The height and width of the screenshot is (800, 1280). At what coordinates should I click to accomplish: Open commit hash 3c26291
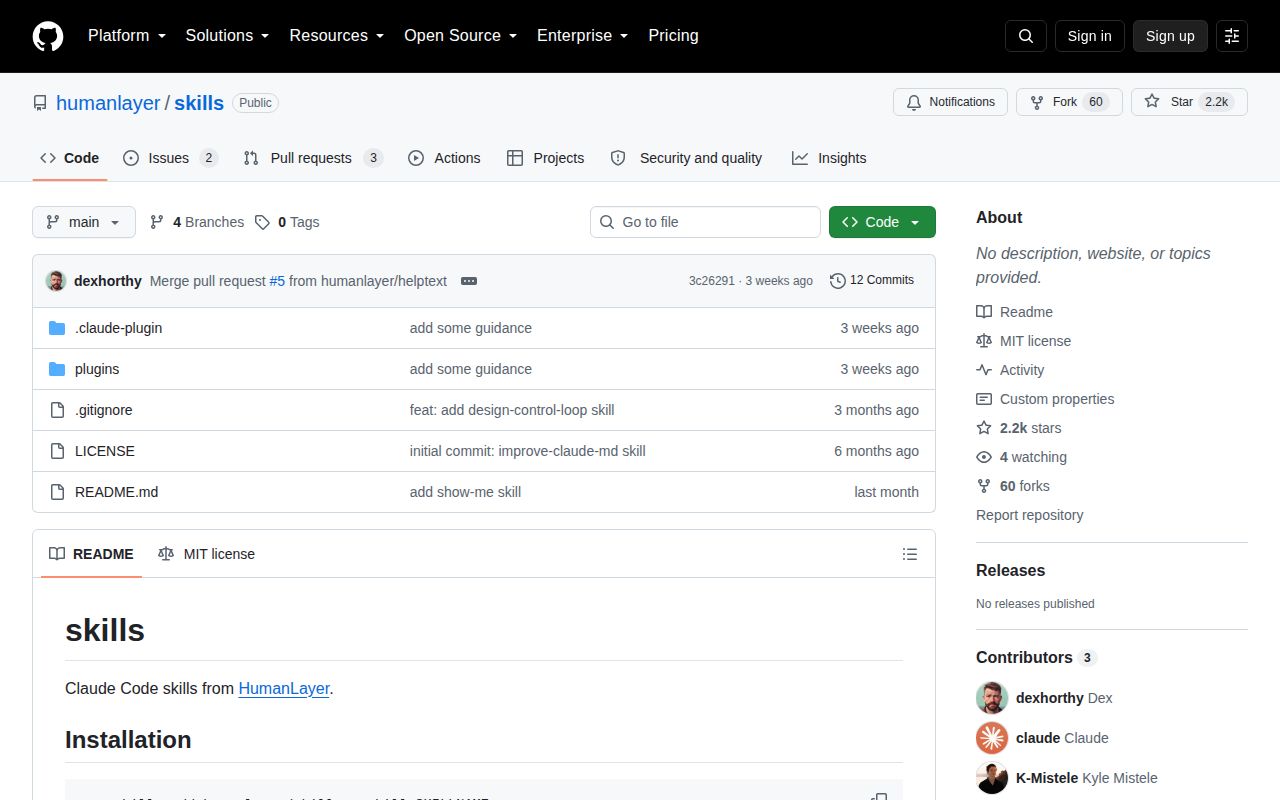click(x=712, y=281)
